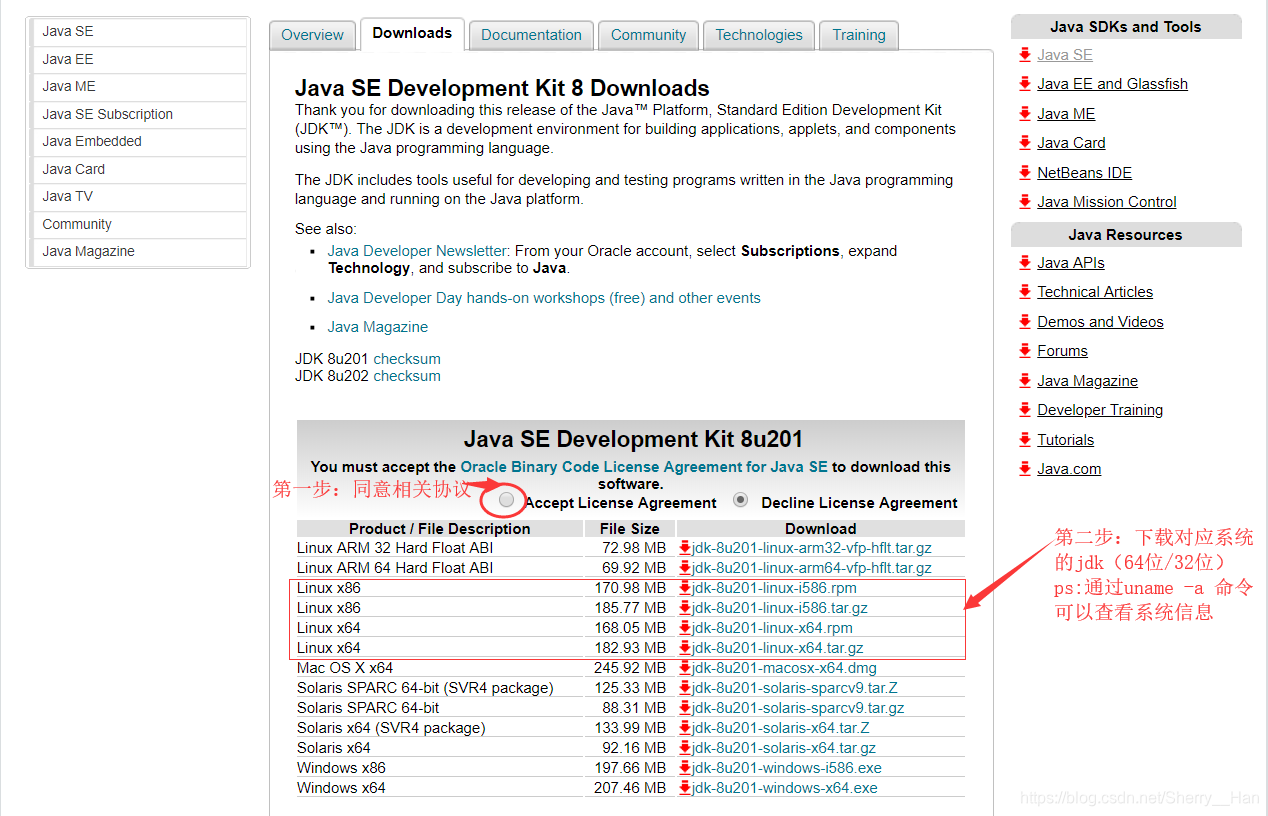This screenshot has height=816, width=1268.
Task: Click download arrow icon beside jdk-8u201-linux-arm32-vfp-hflt.tar.gz
Action: [x=685, y=548]
